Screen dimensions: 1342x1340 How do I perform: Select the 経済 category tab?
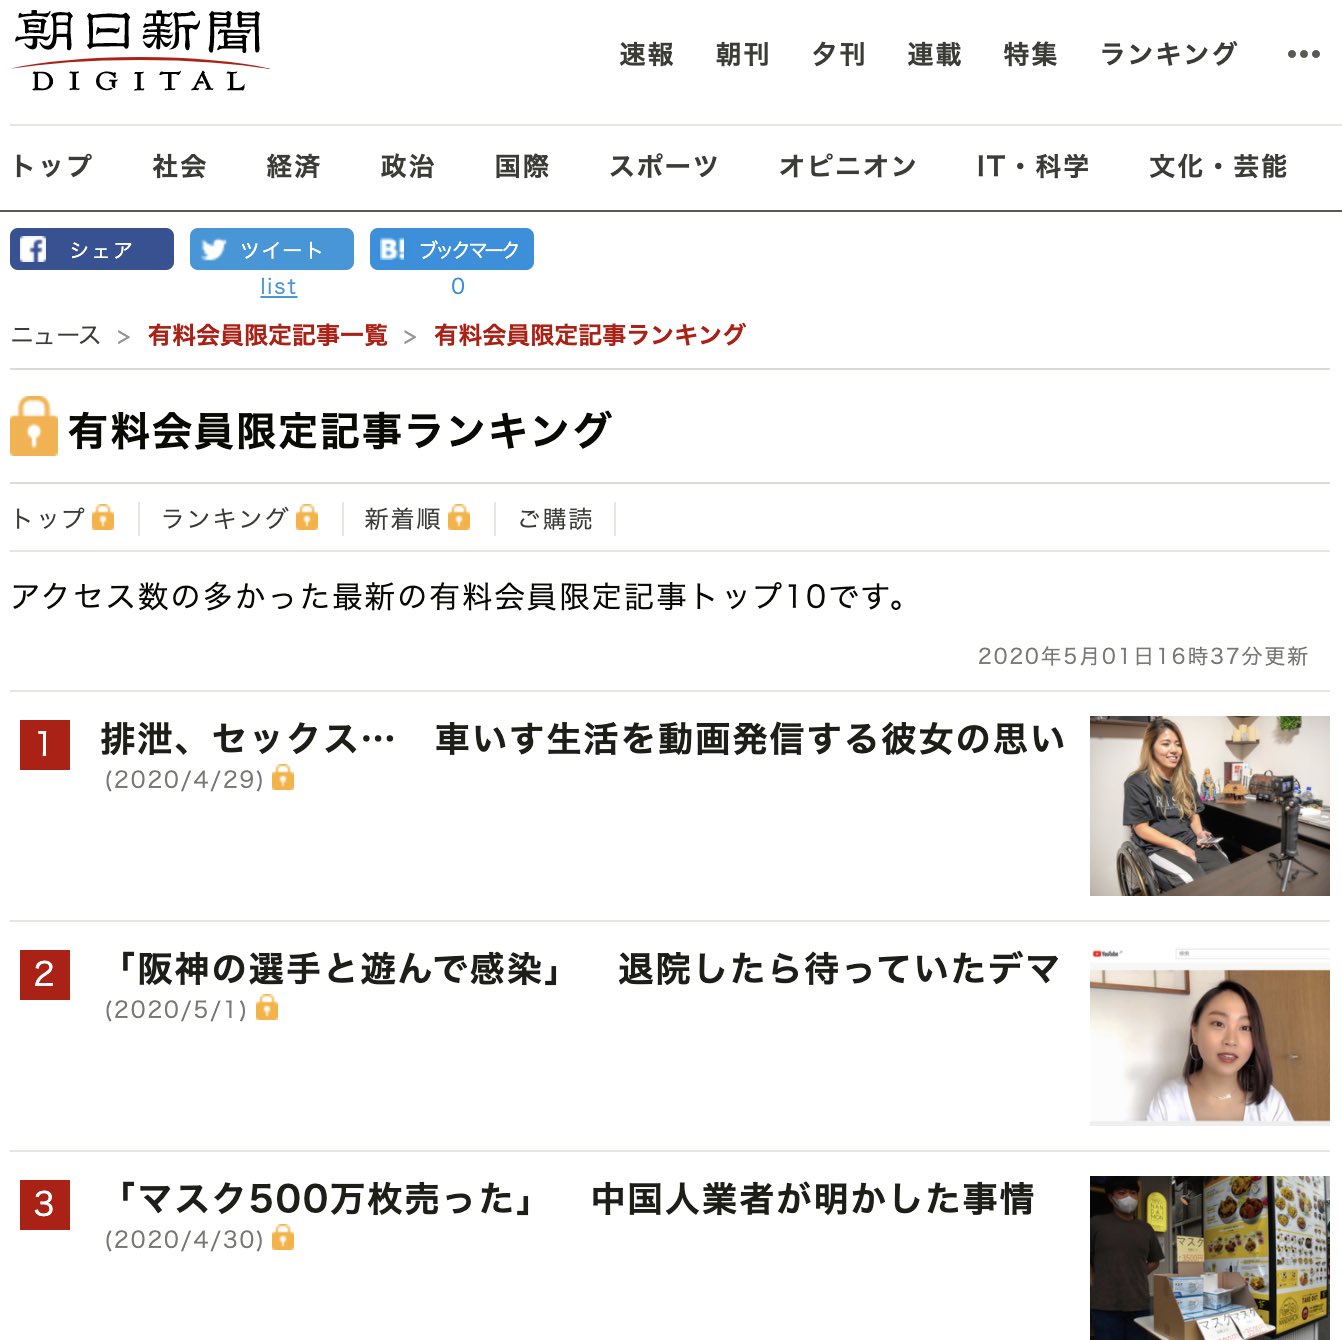(x=293, y=166)
